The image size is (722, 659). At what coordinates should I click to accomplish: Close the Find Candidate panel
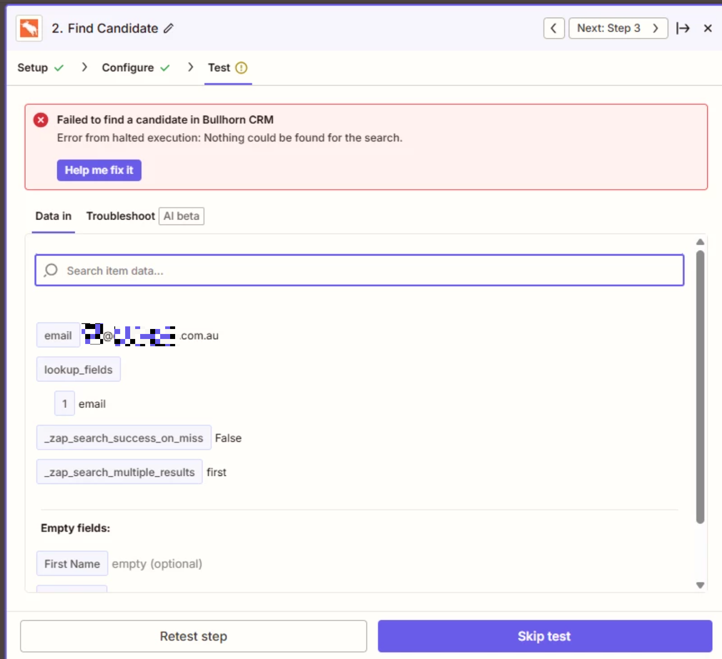pyautogui.click(x=708, y=28)
